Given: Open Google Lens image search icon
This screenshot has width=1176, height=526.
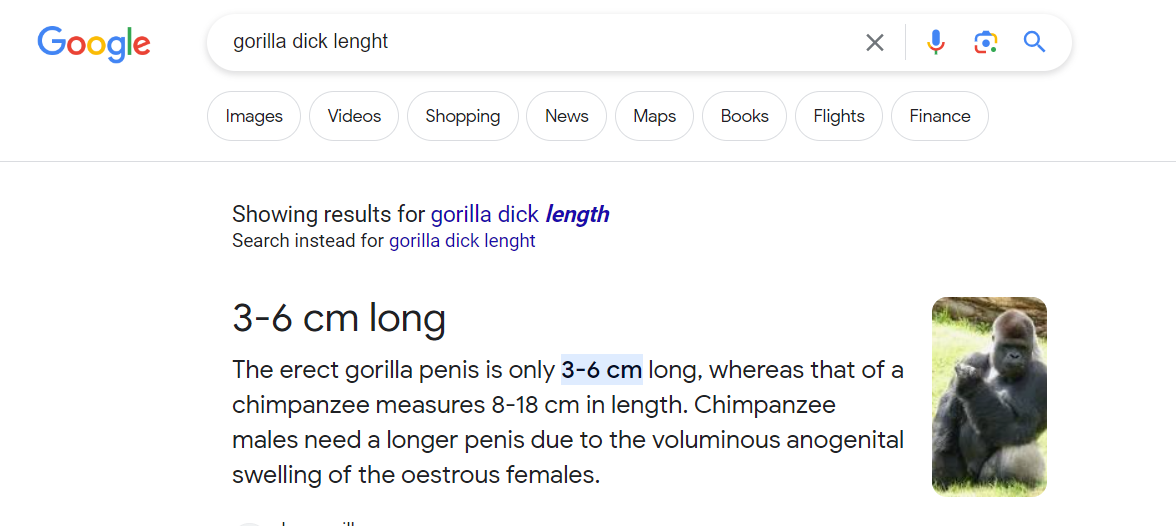Looking at the screenshot, I should (x=986, y=42).
